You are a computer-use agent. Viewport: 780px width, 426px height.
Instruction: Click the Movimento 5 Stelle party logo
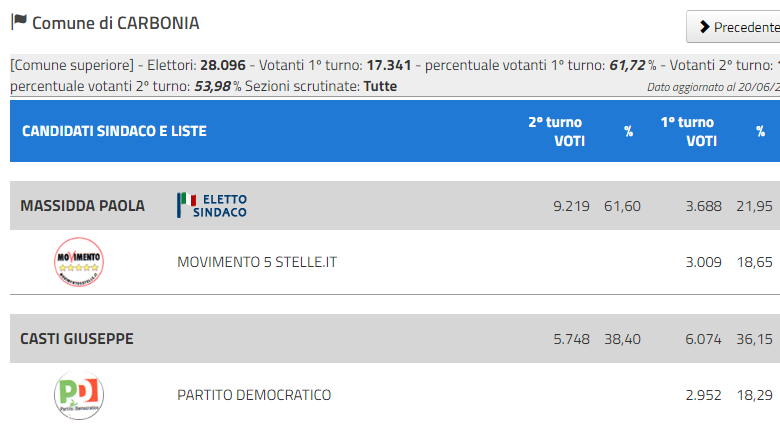click(79, 262)
